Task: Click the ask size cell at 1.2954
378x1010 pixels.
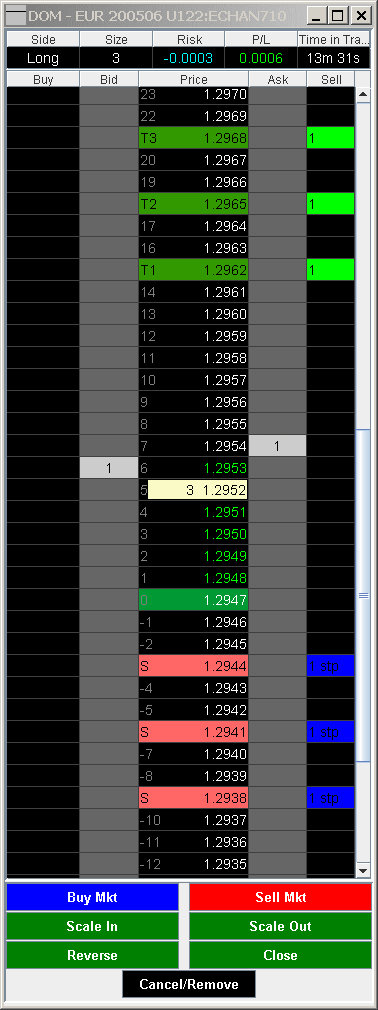Action: (277, 446)
